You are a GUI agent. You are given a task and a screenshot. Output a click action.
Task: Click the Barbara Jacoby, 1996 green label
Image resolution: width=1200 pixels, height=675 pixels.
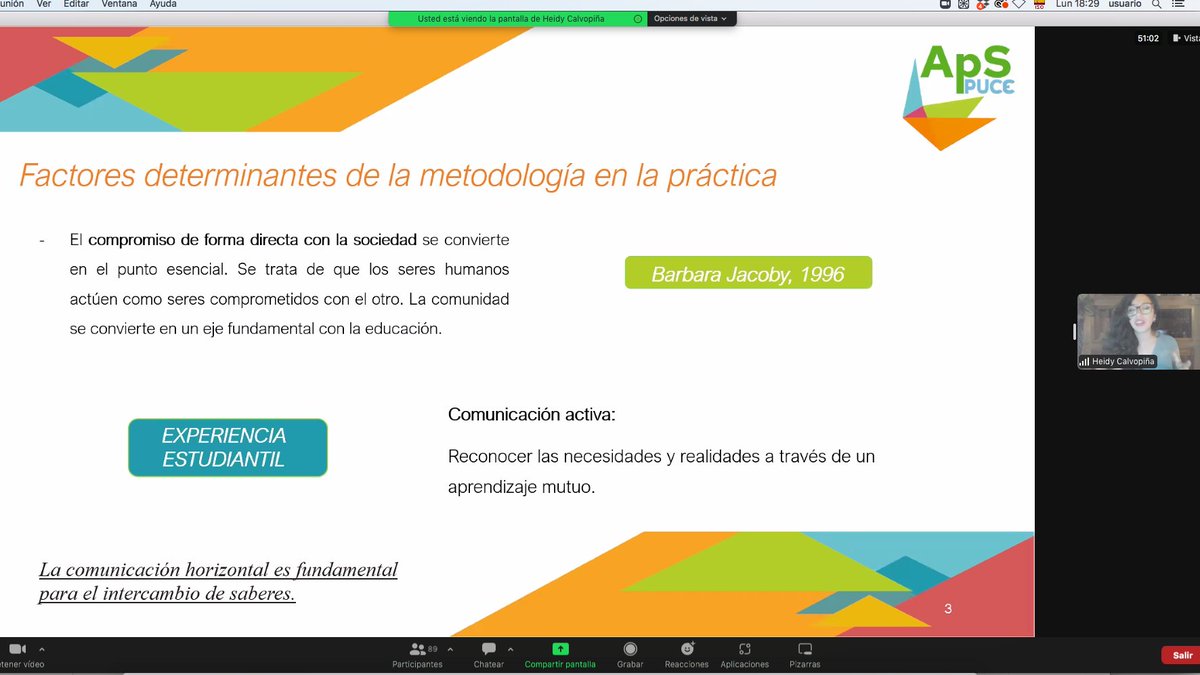748,273
